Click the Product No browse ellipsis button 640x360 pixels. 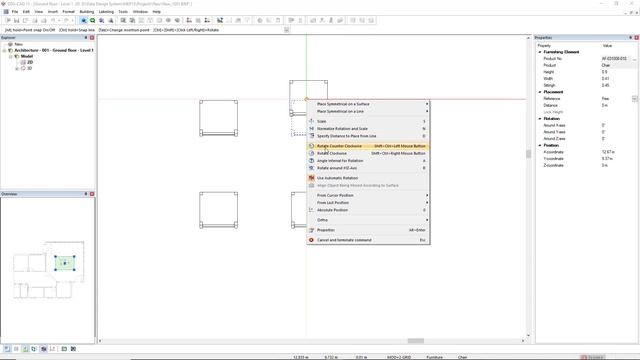point(634,59)
